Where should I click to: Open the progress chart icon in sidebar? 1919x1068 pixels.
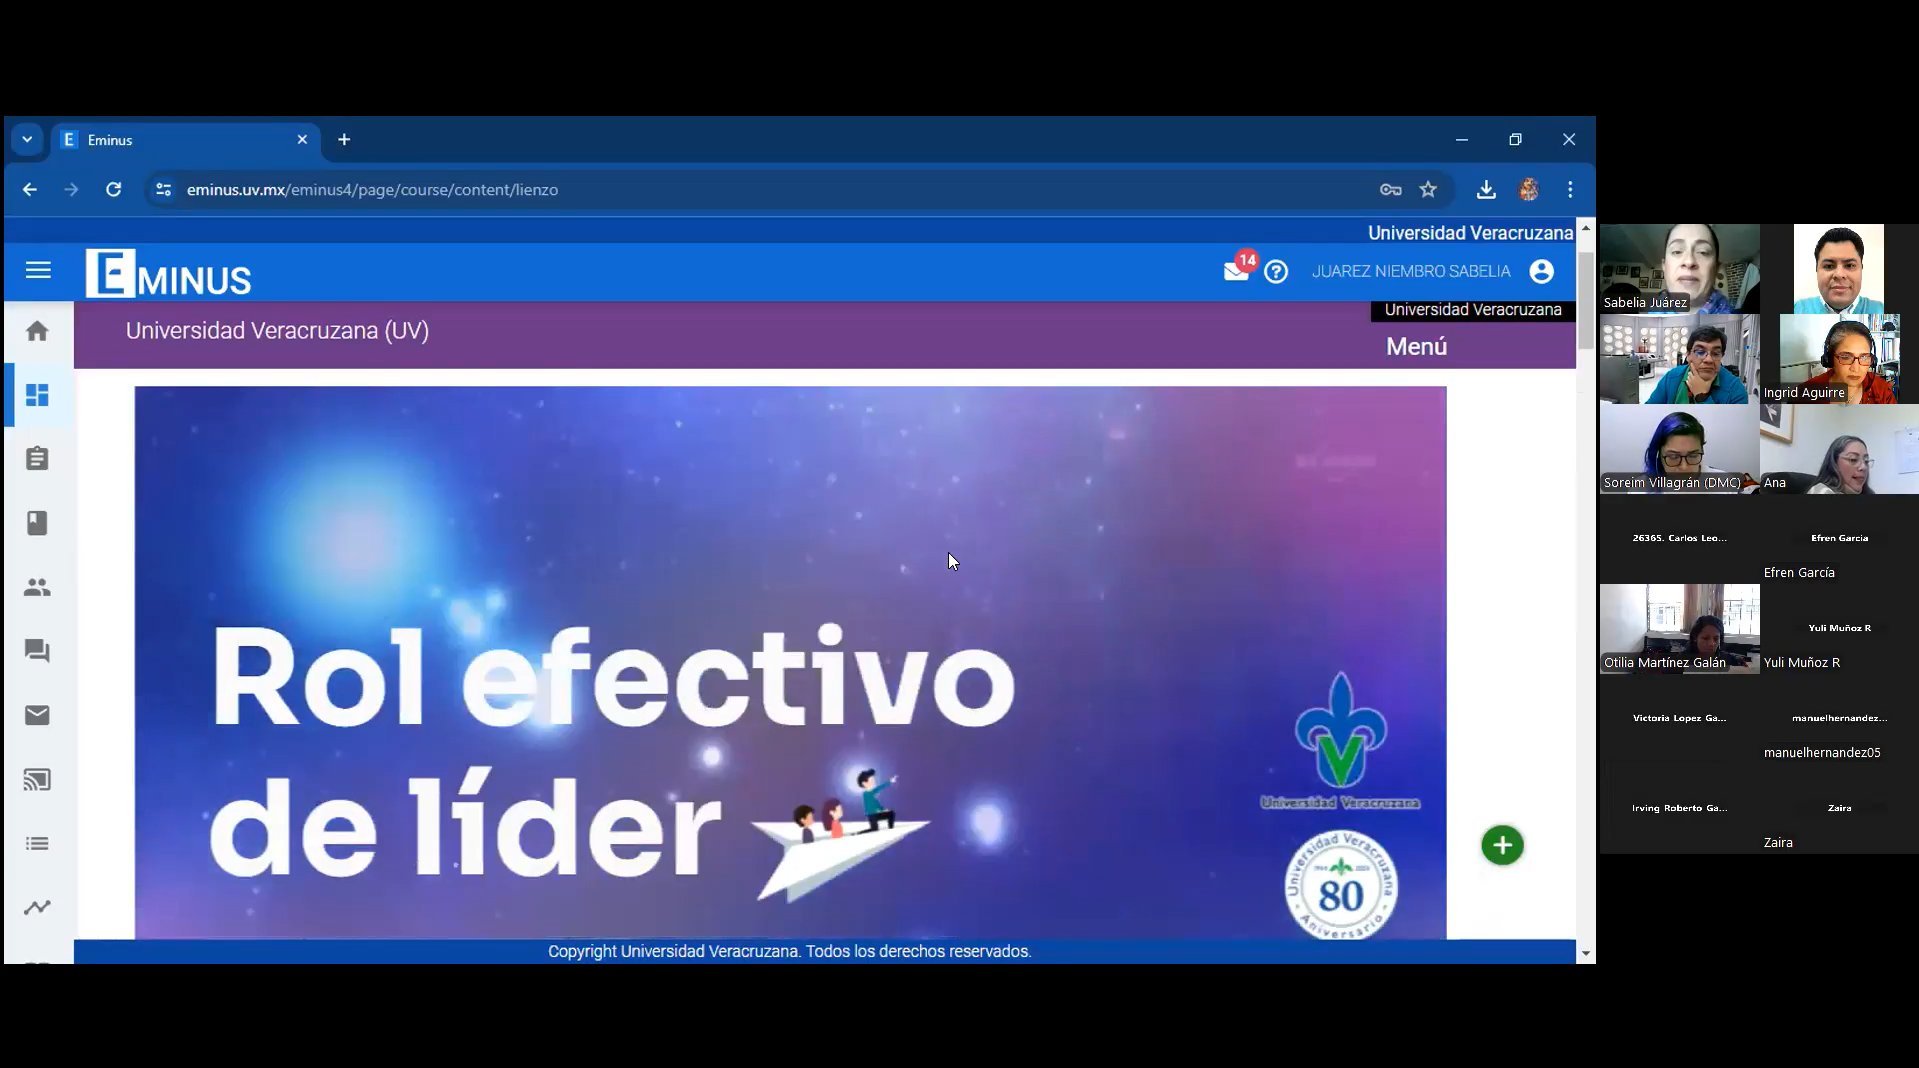pyautogui.click(x=37, y=907)
